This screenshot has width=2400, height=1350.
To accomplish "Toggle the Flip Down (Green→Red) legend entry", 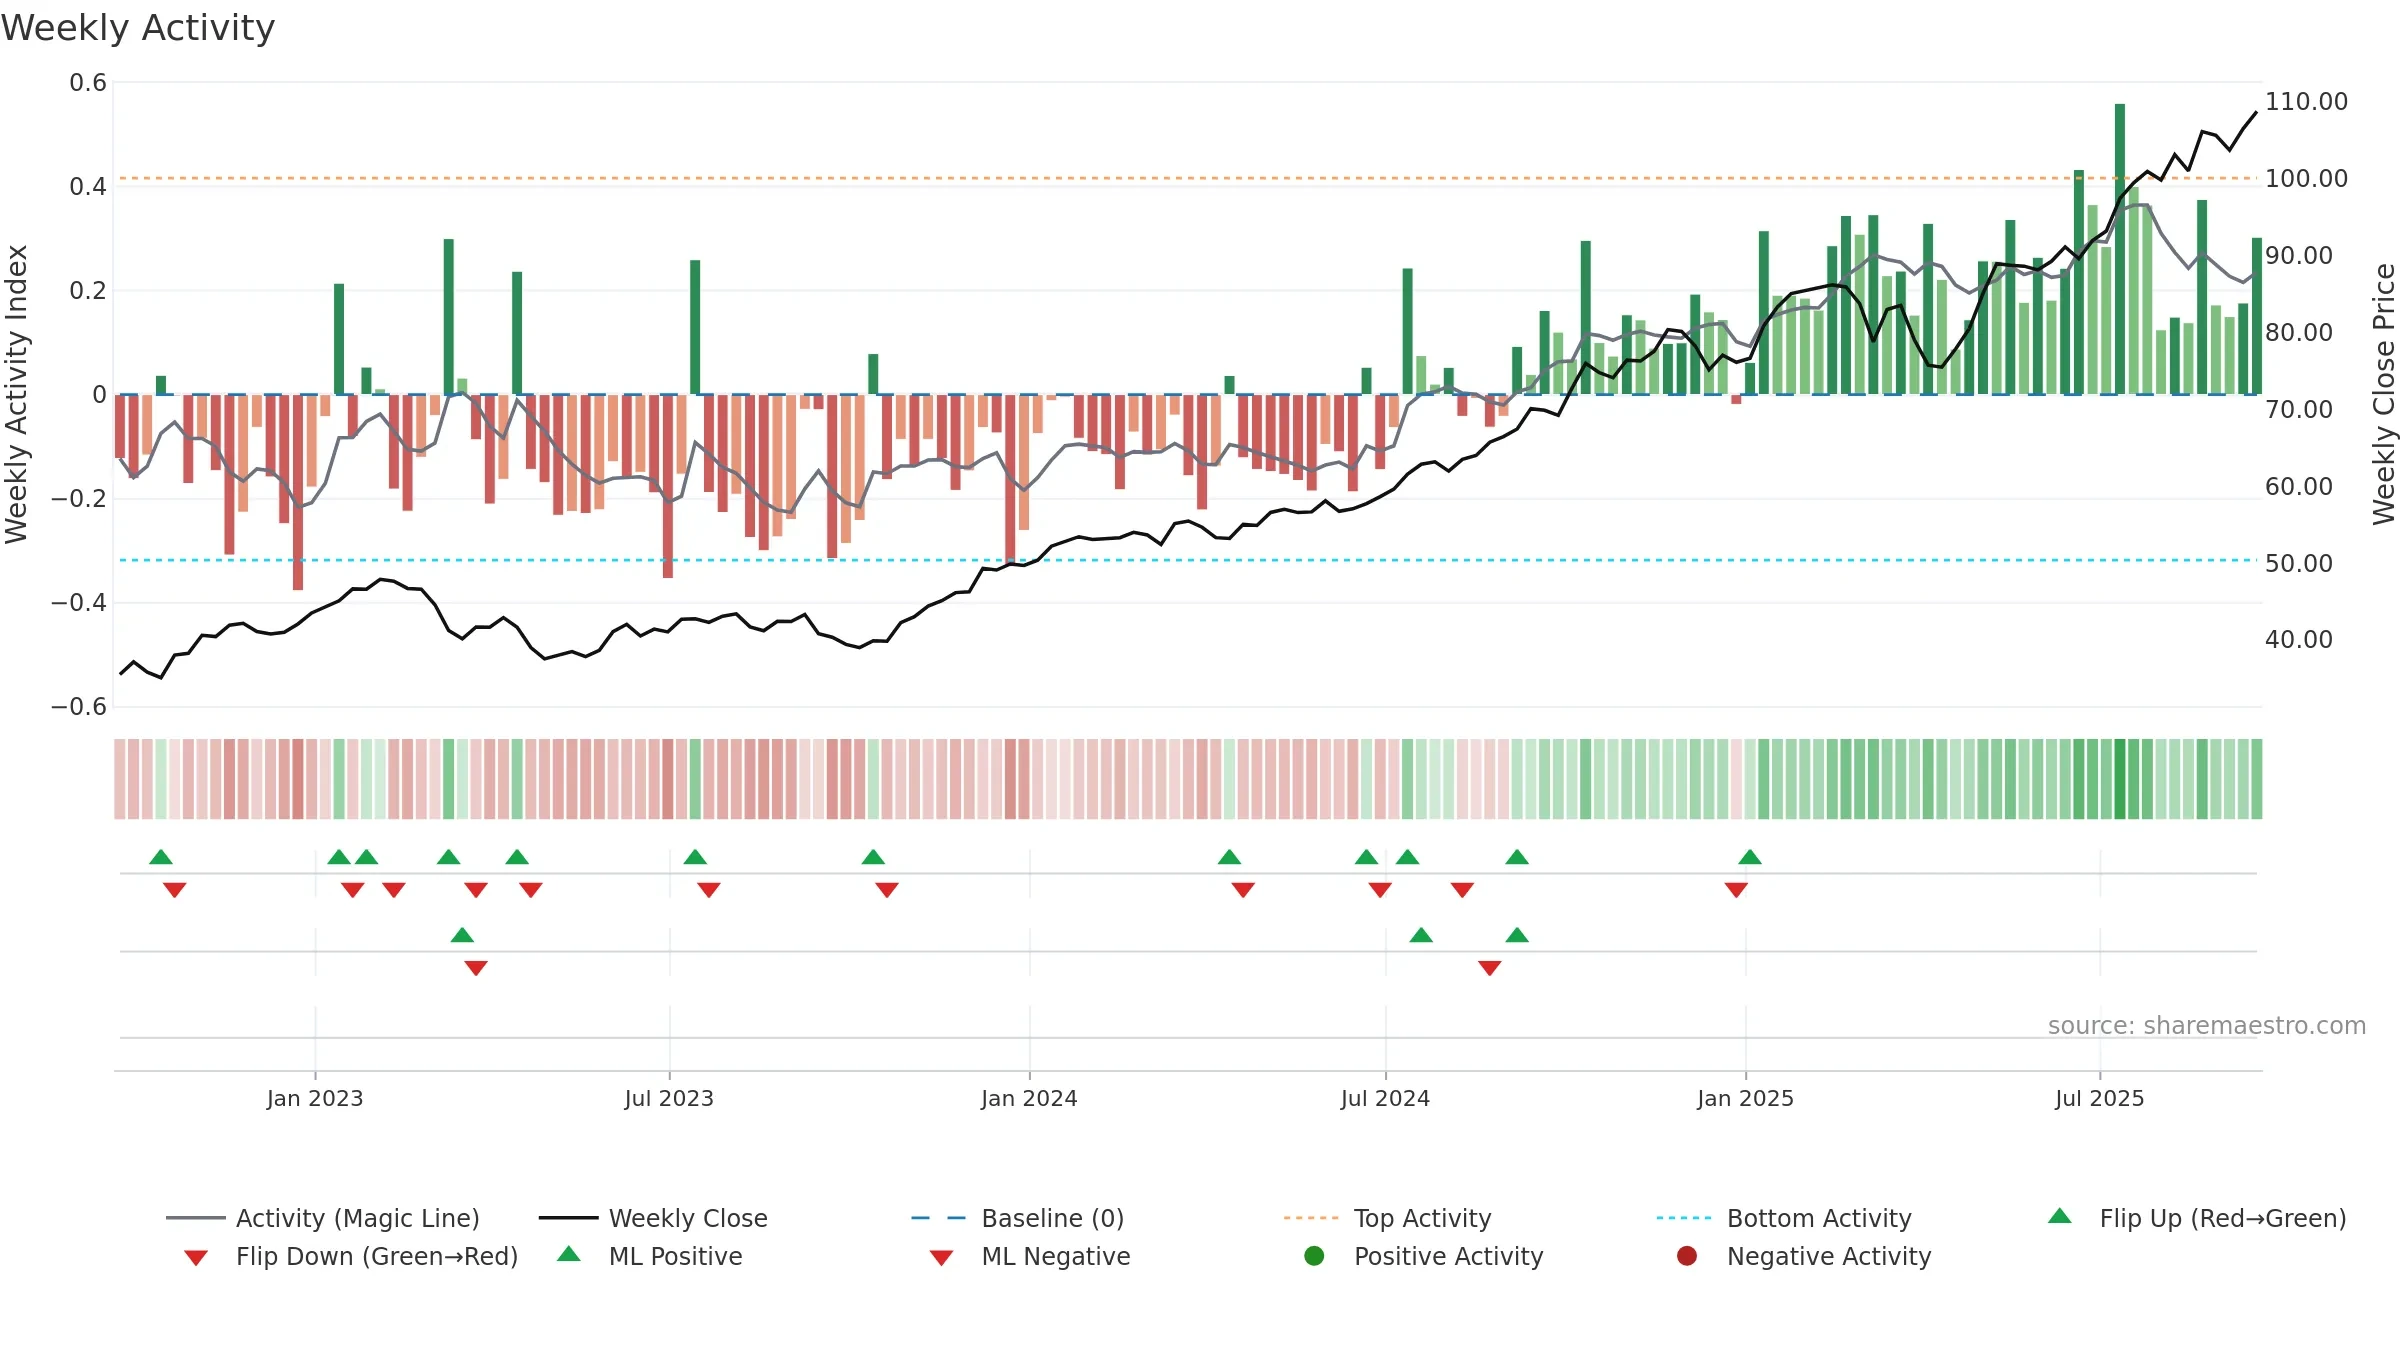I will 351,1256.
